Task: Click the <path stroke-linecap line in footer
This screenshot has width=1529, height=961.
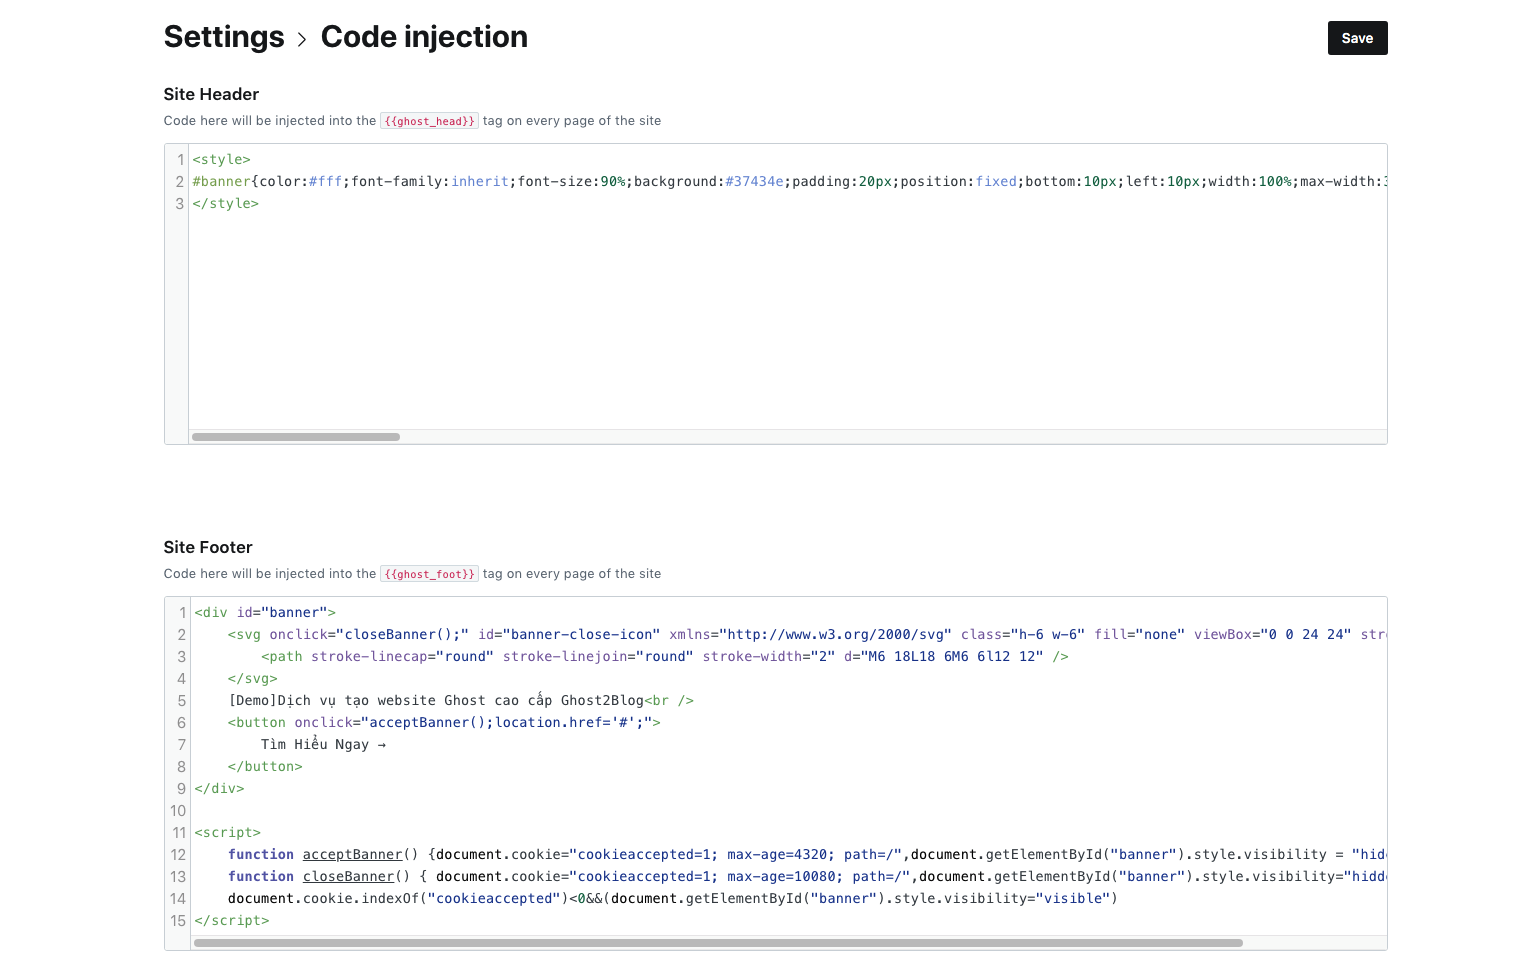Action: [x=664, y=656]
